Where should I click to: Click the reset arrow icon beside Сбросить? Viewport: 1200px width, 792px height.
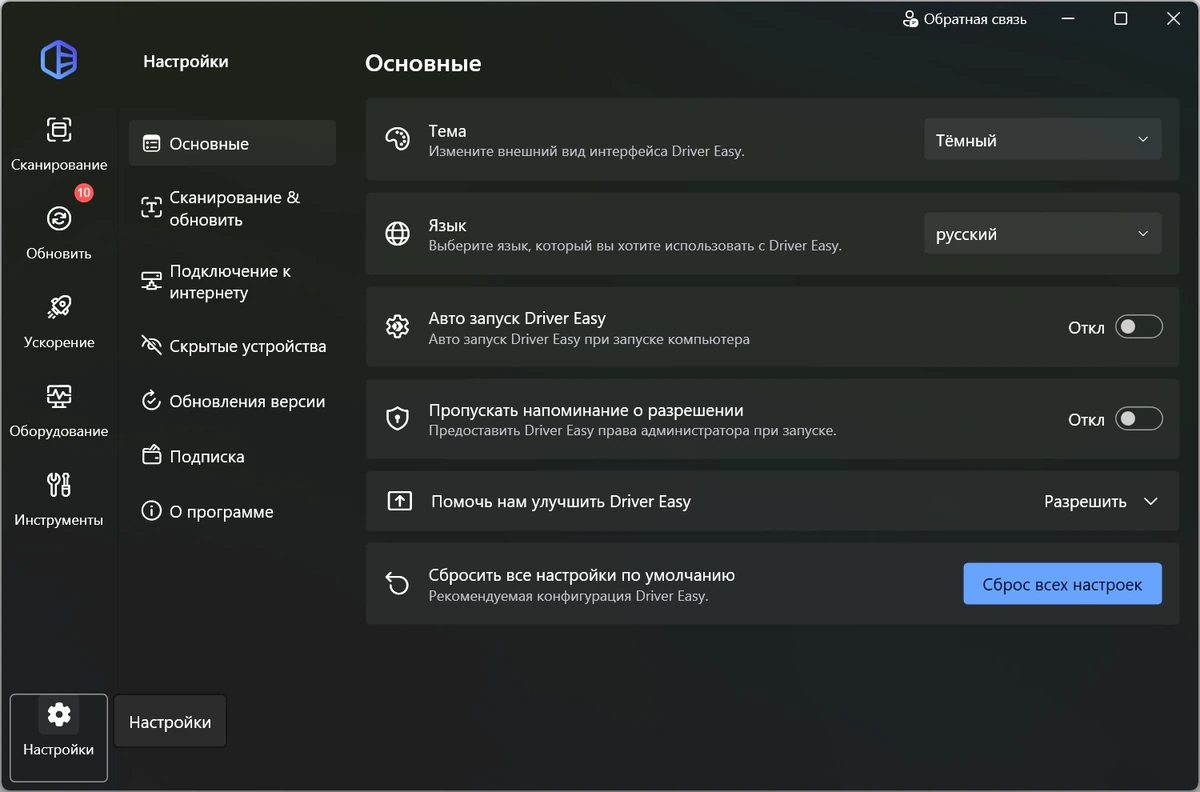coord(398,584)
